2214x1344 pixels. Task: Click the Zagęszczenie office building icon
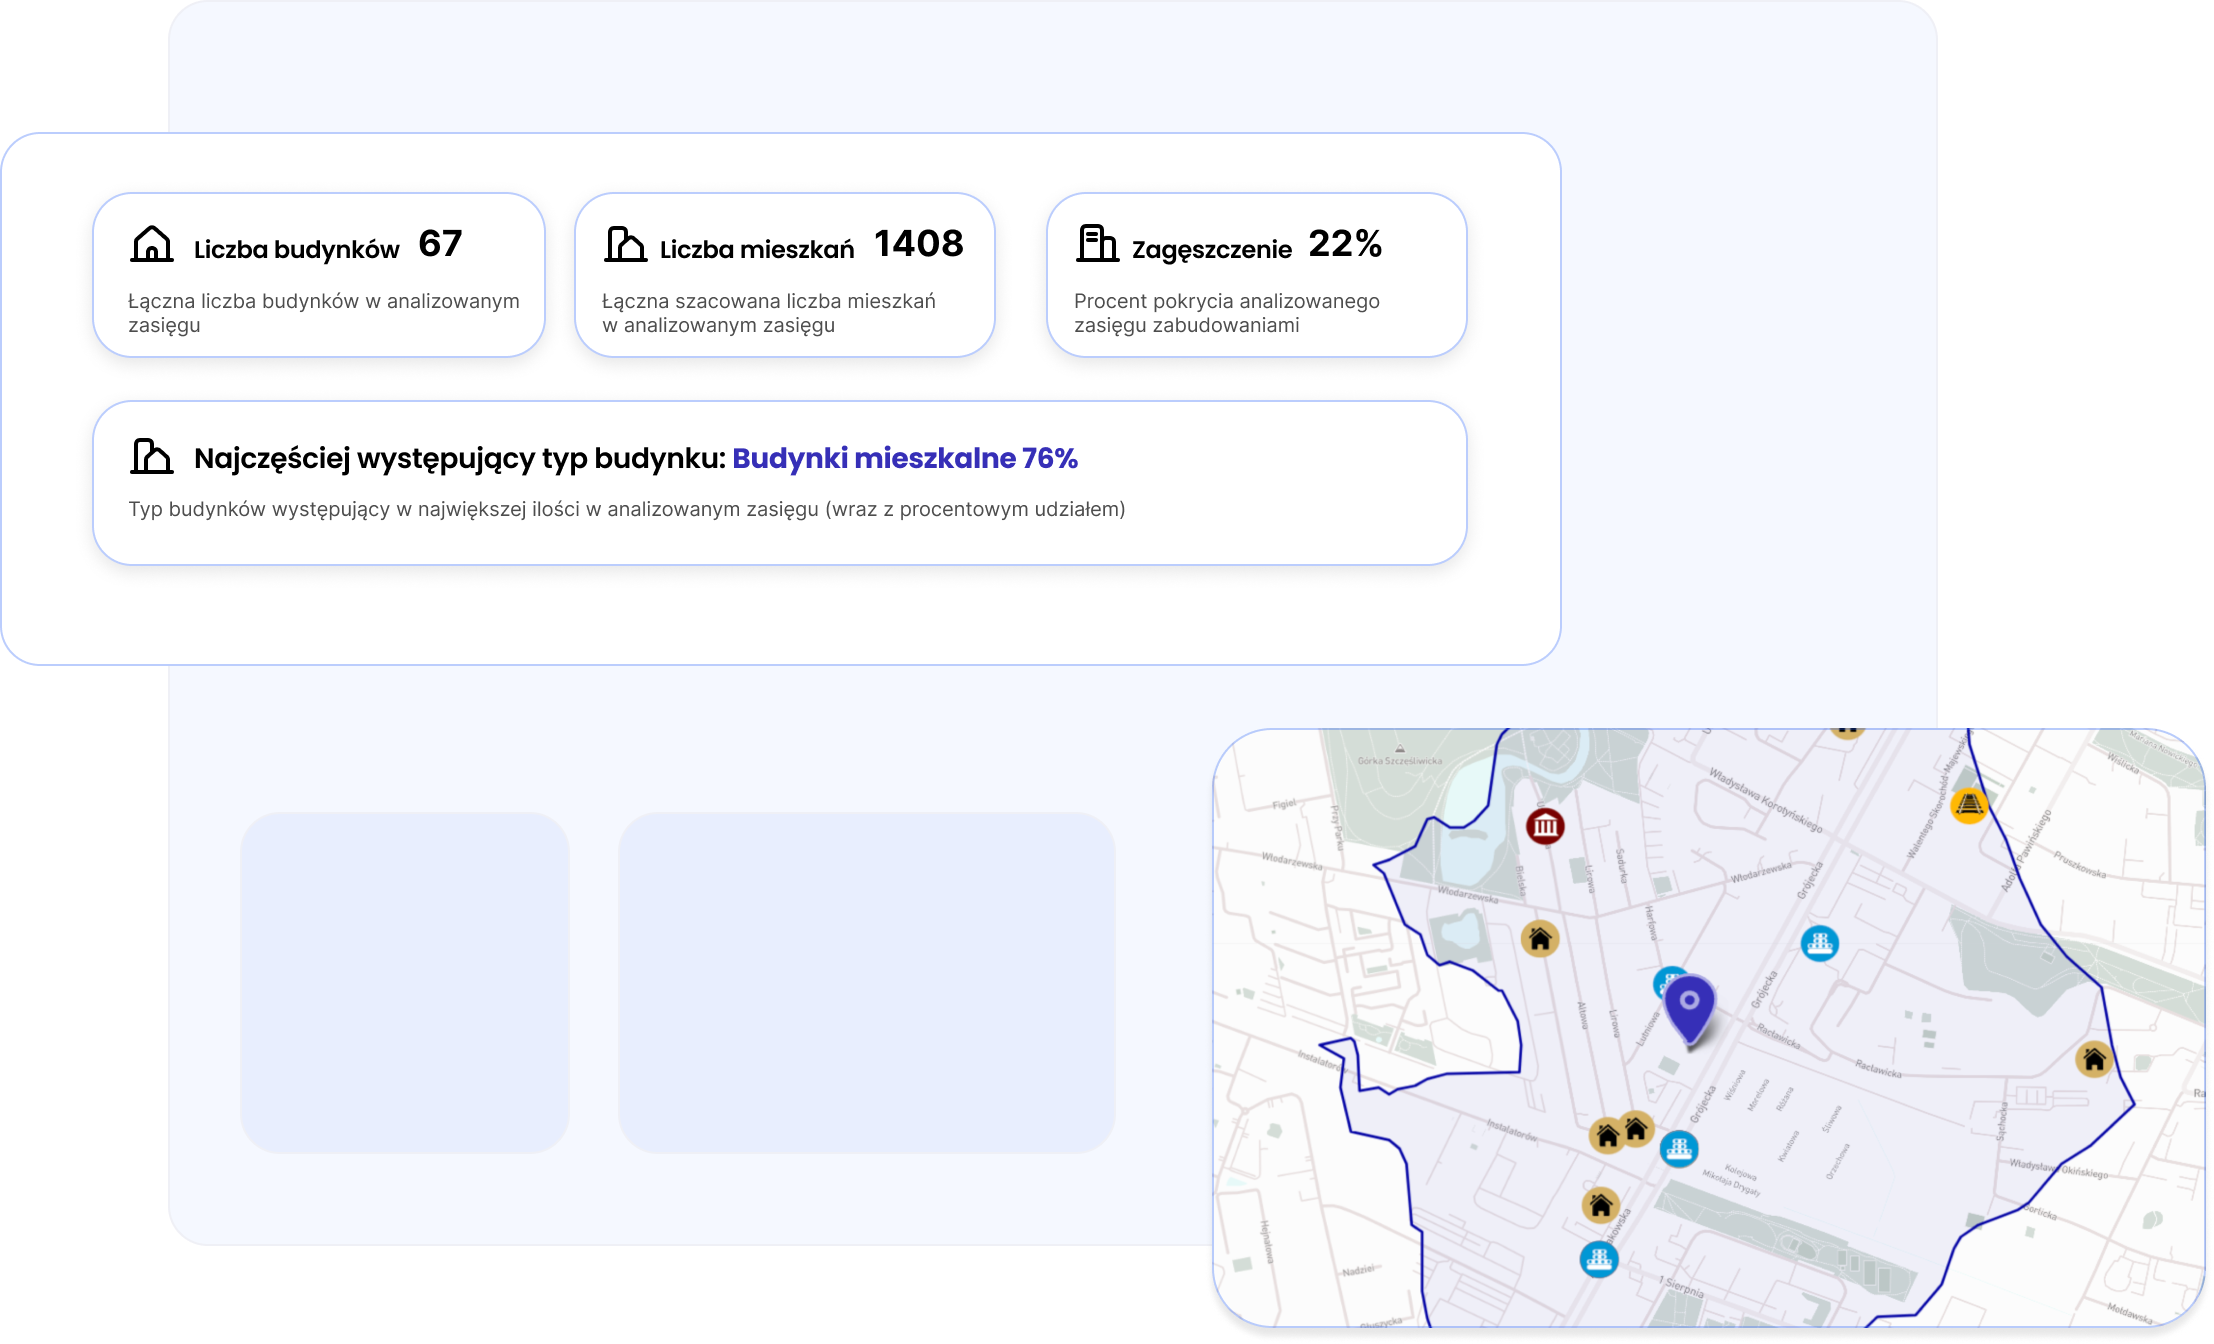point(1097,244)
